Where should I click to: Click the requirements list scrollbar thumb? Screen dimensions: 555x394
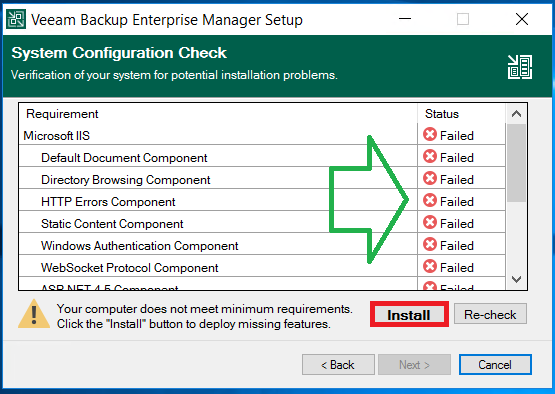click(516, 163)
